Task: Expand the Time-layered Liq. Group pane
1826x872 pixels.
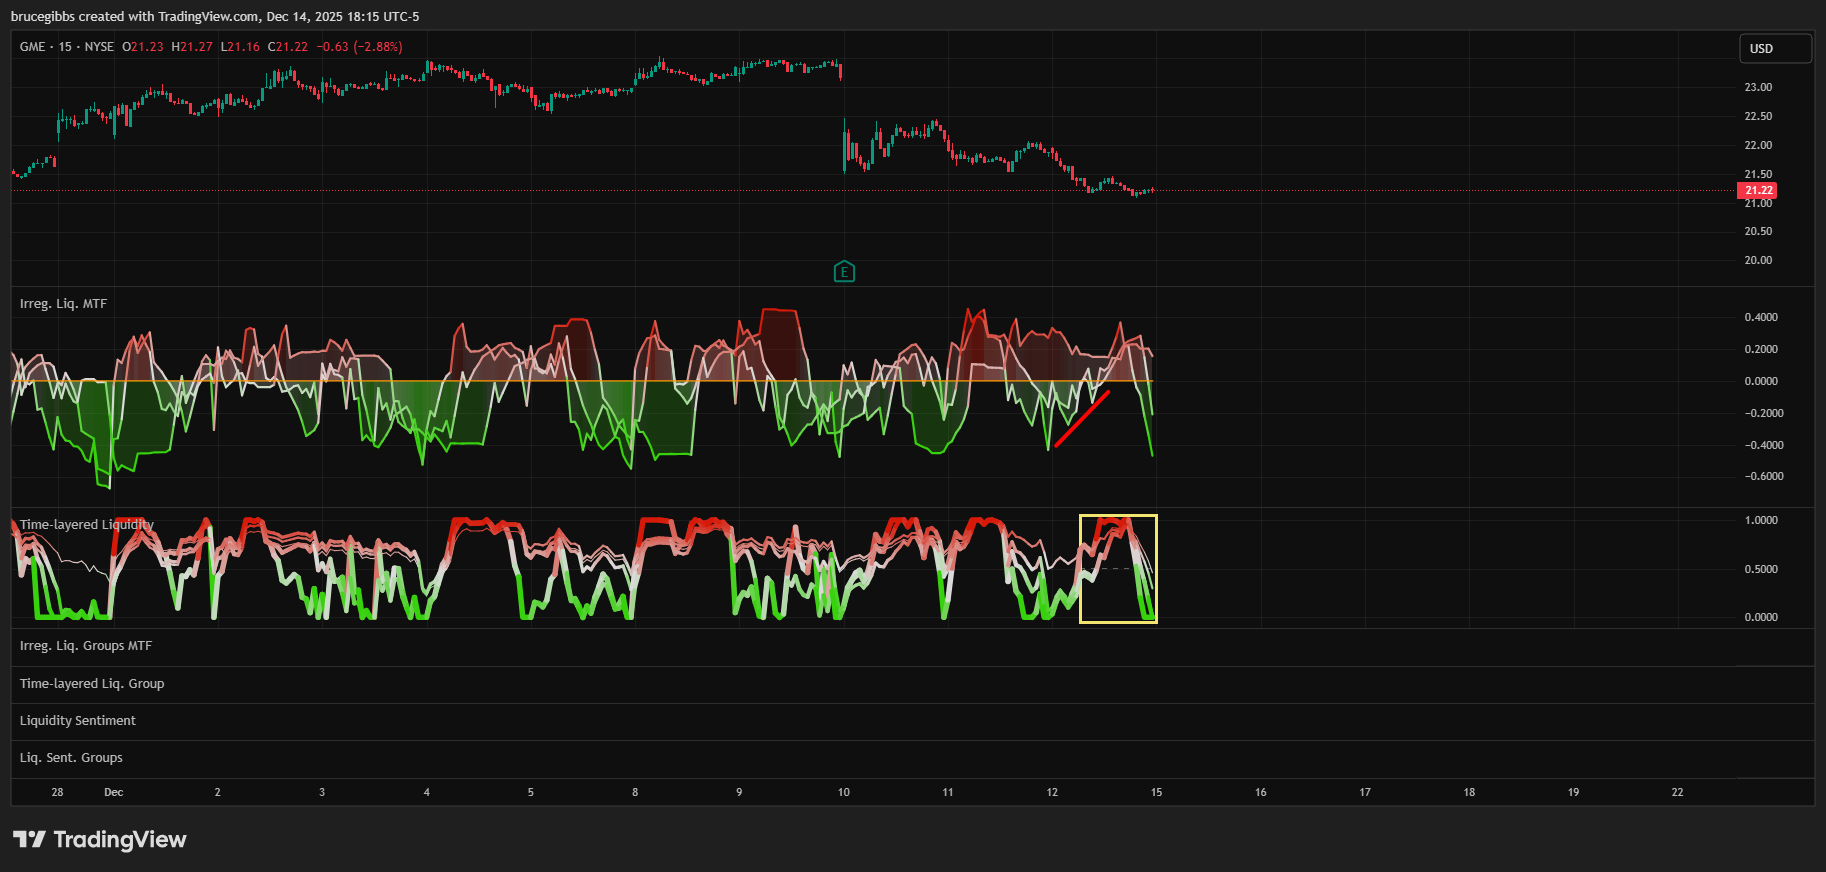Action: coord(92,684)
